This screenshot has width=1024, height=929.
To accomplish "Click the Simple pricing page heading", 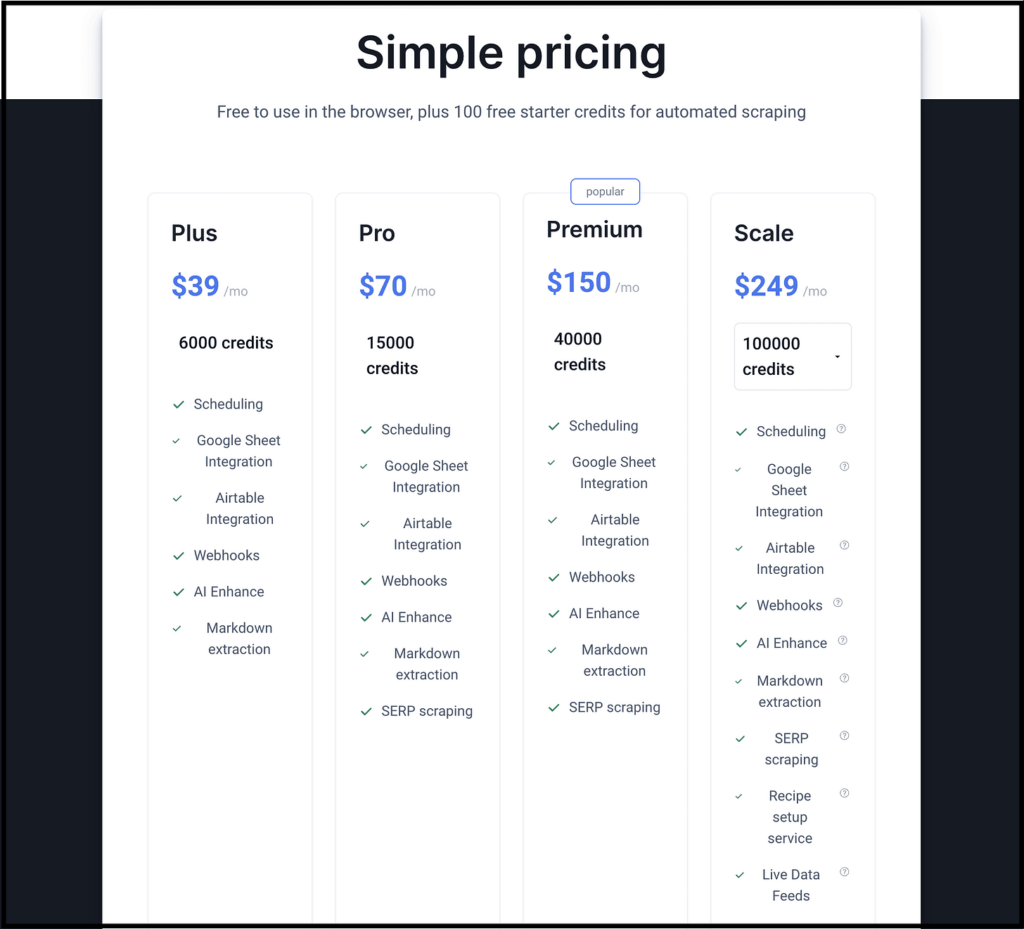I will (x=511, y=54).
